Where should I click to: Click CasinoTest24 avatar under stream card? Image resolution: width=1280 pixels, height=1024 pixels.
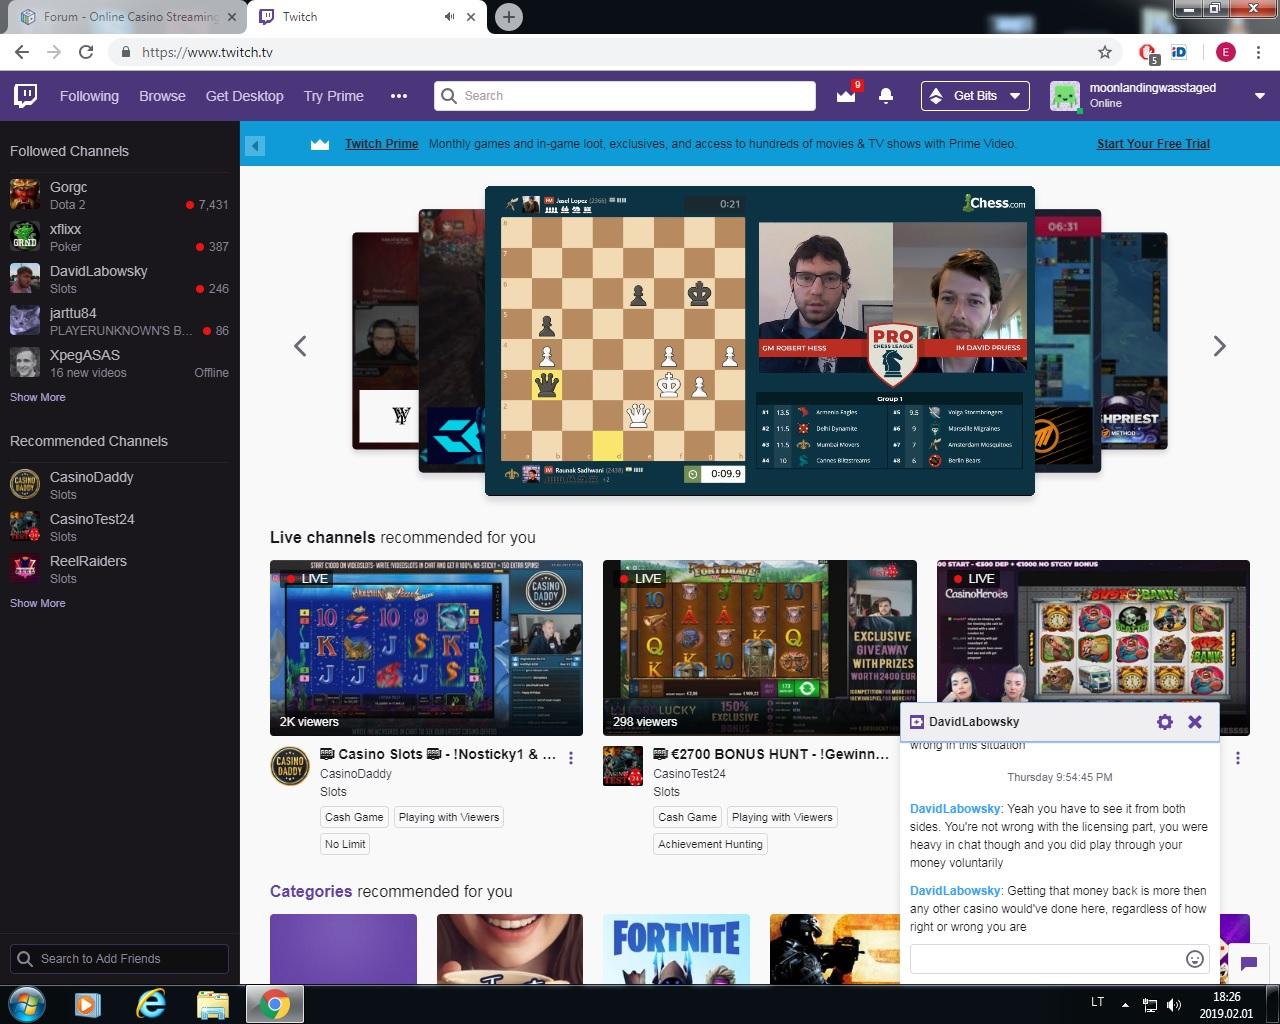pyautogui.click(x=623, y=766)
